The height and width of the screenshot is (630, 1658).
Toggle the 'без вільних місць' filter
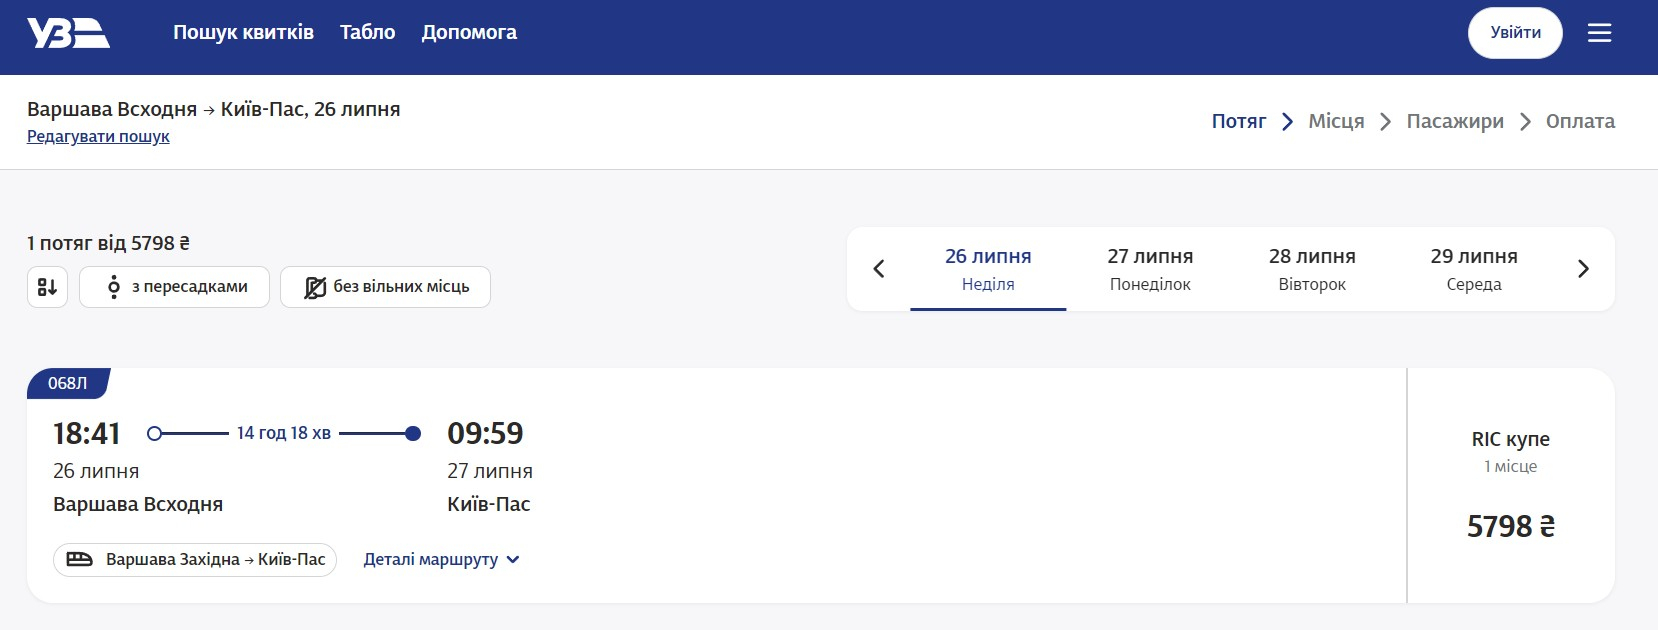[x=385, y=287]
